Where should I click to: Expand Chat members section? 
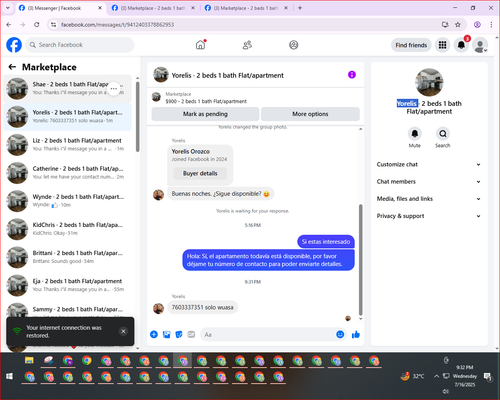429,182
